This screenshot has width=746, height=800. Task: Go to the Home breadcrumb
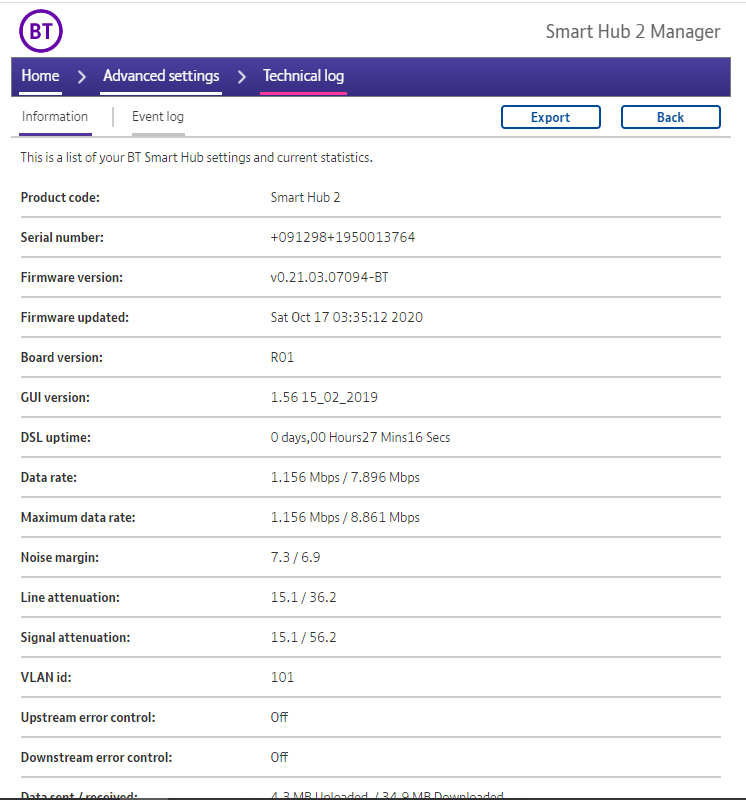click(40, 76)
